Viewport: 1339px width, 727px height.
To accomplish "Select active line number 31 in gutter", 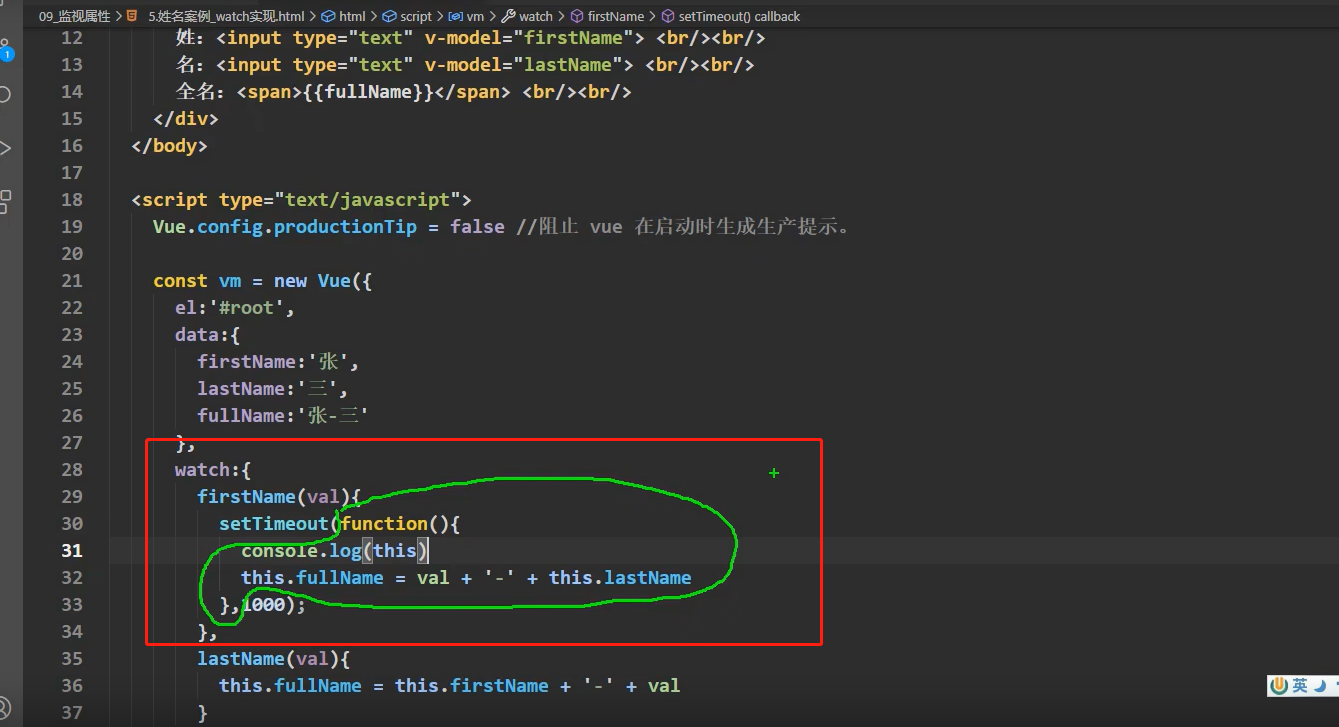I will pyautogui.click(x=72, y=551).
